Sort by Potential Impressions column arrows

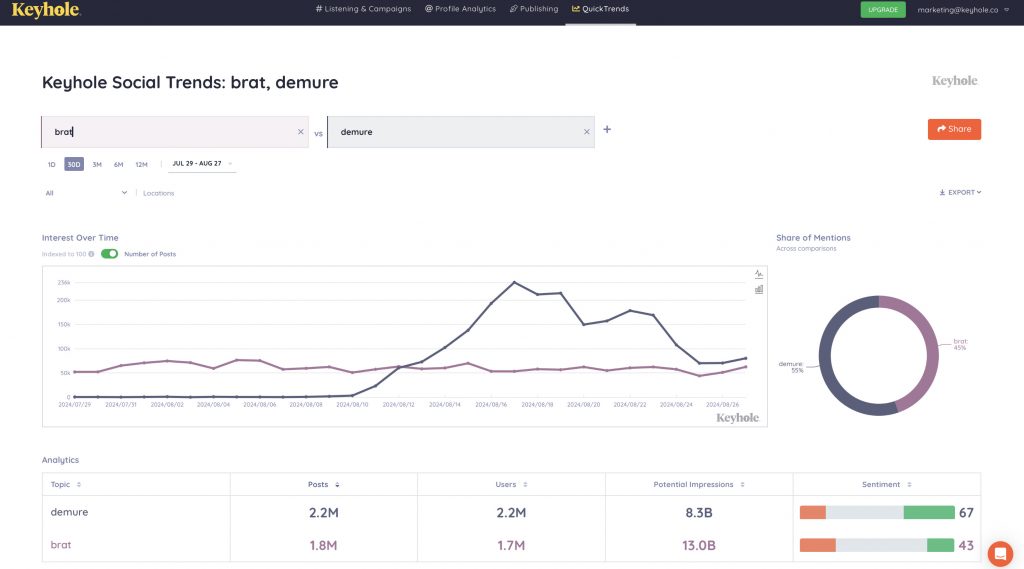tap(743, 485)
